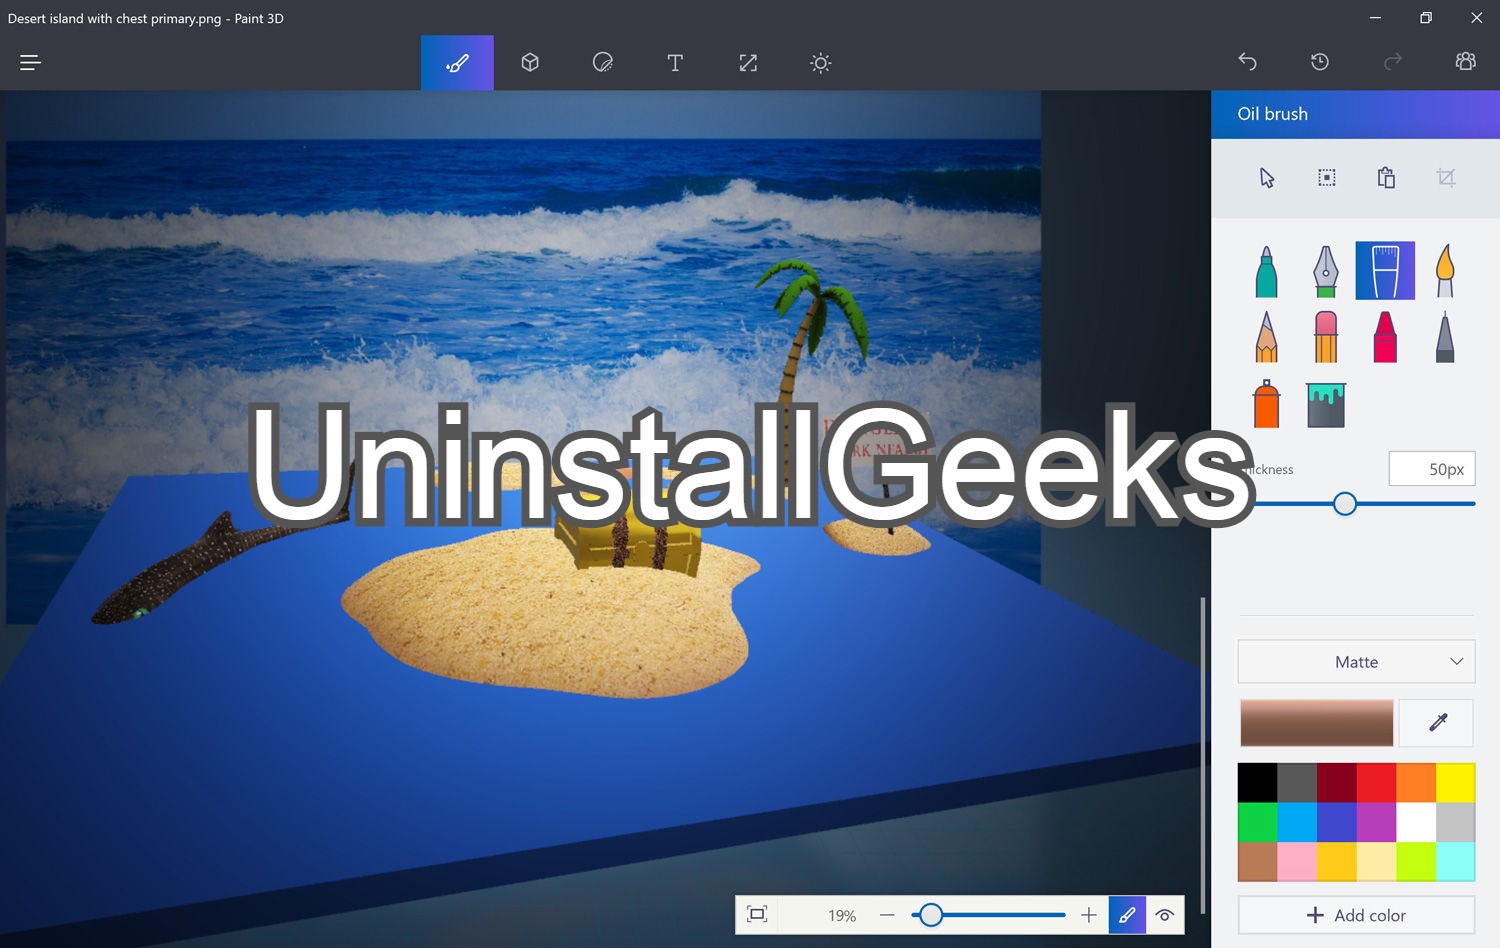The height and width of the screenshot is (948, 1500).
Task: Select the Art tools brush tab
Action: (x=457, y=63)
